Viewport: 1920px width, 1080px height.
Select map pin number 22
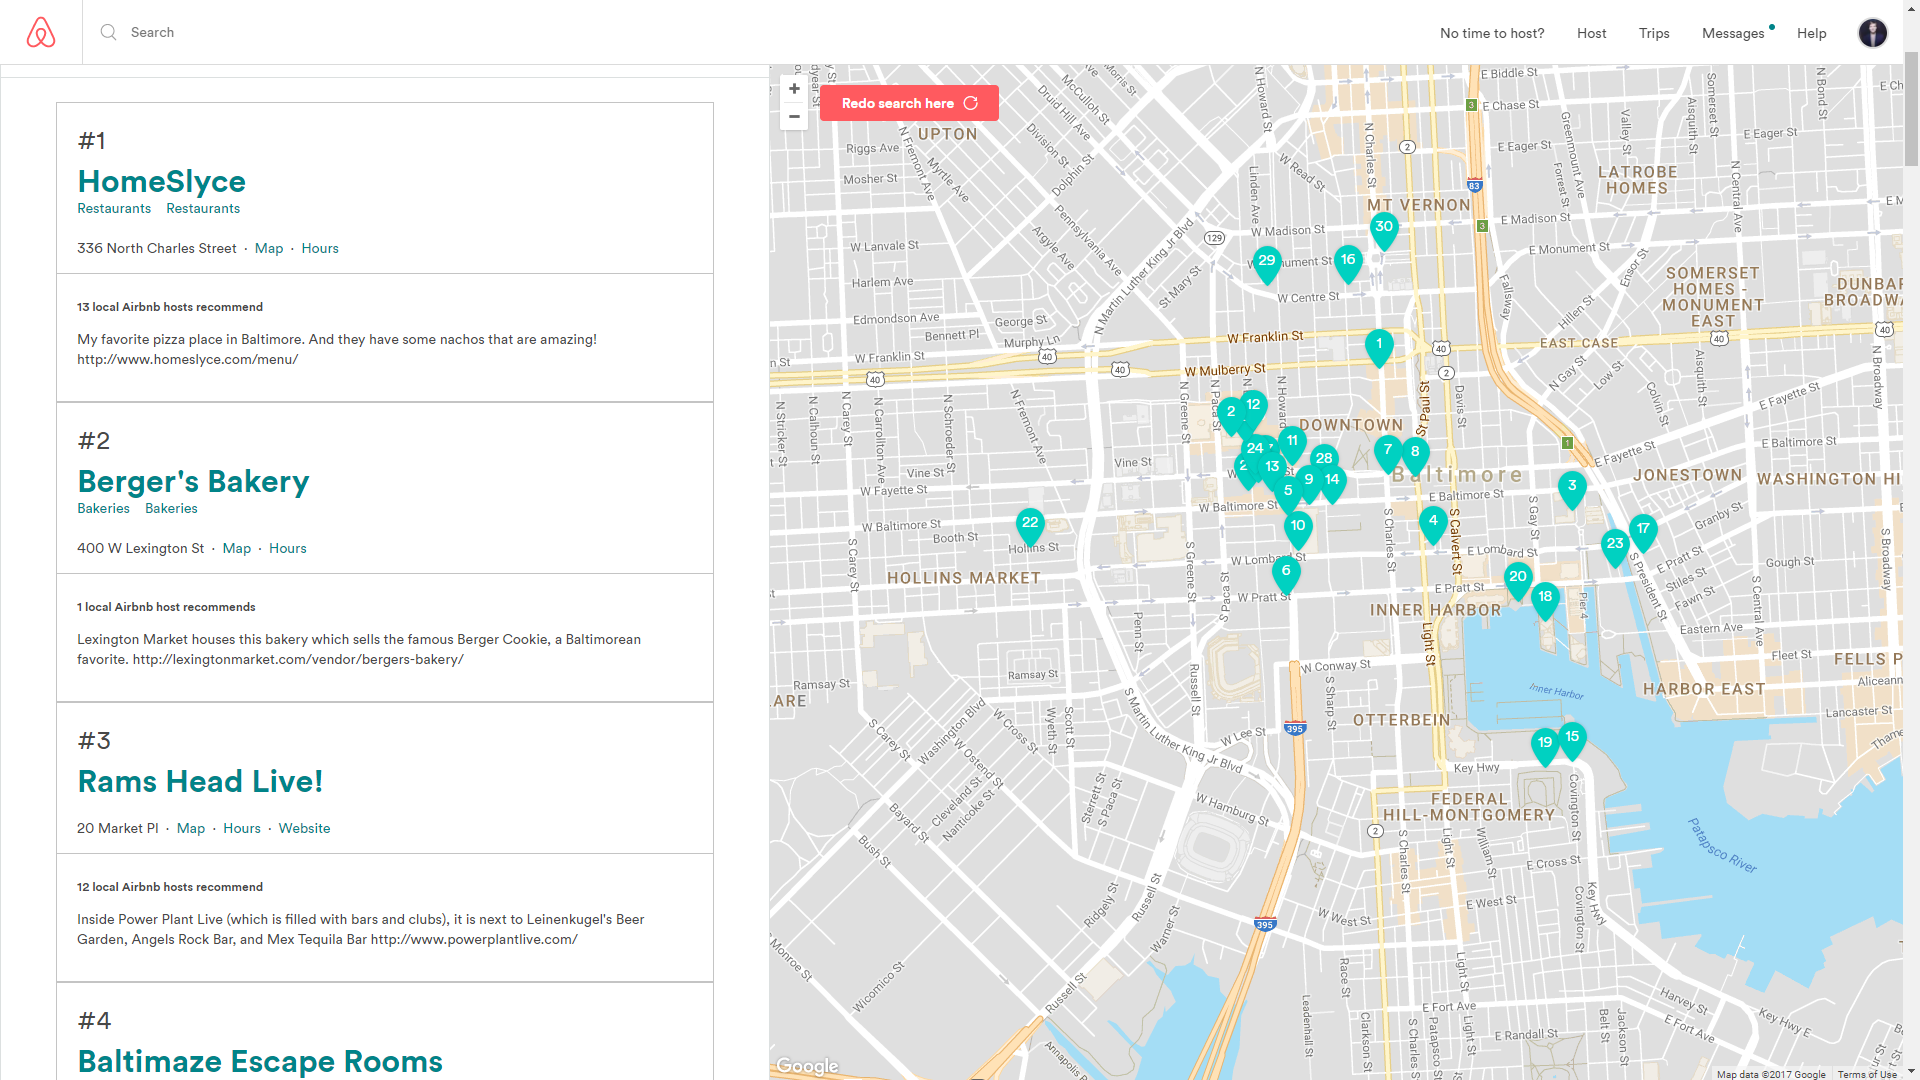(1030, 524)
